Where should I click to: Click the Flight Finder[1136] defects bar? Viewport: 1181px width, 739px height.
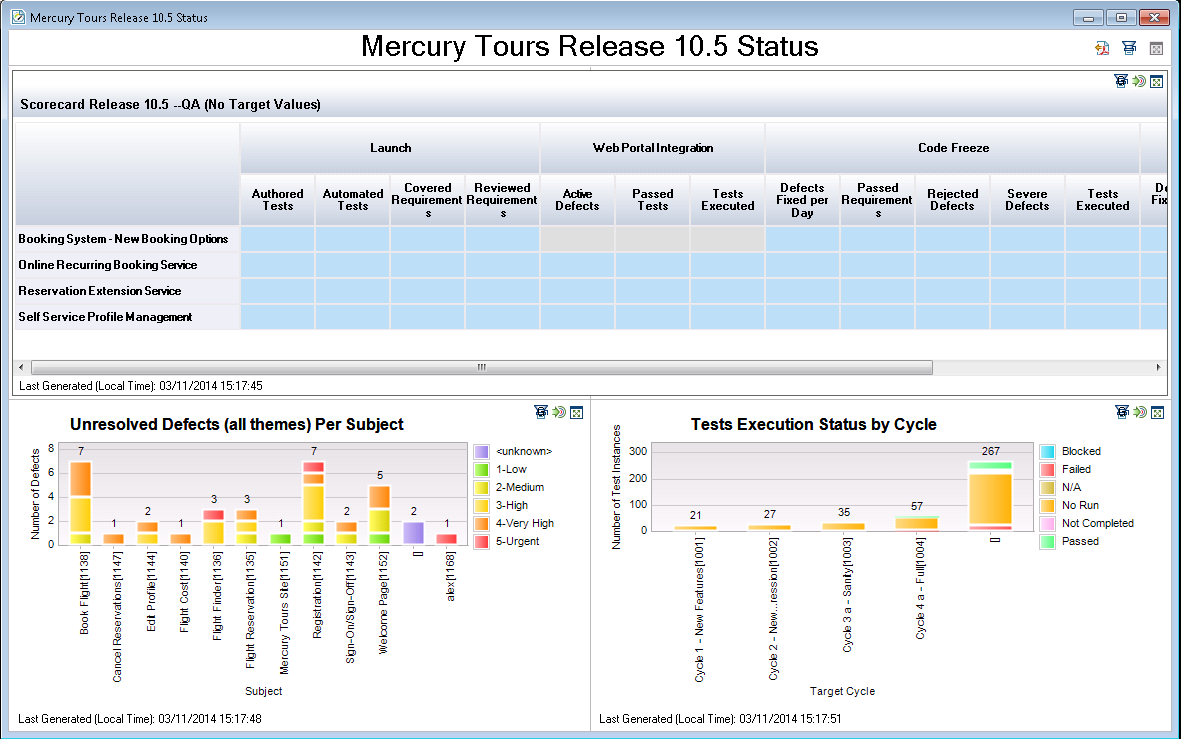(214, 527)
